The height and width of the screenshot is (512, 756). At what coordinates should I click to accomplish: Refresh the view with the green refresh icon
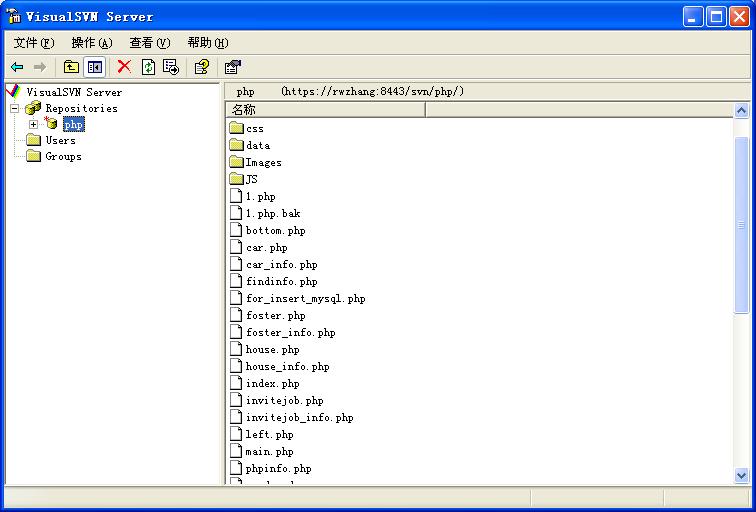(148, 67)
